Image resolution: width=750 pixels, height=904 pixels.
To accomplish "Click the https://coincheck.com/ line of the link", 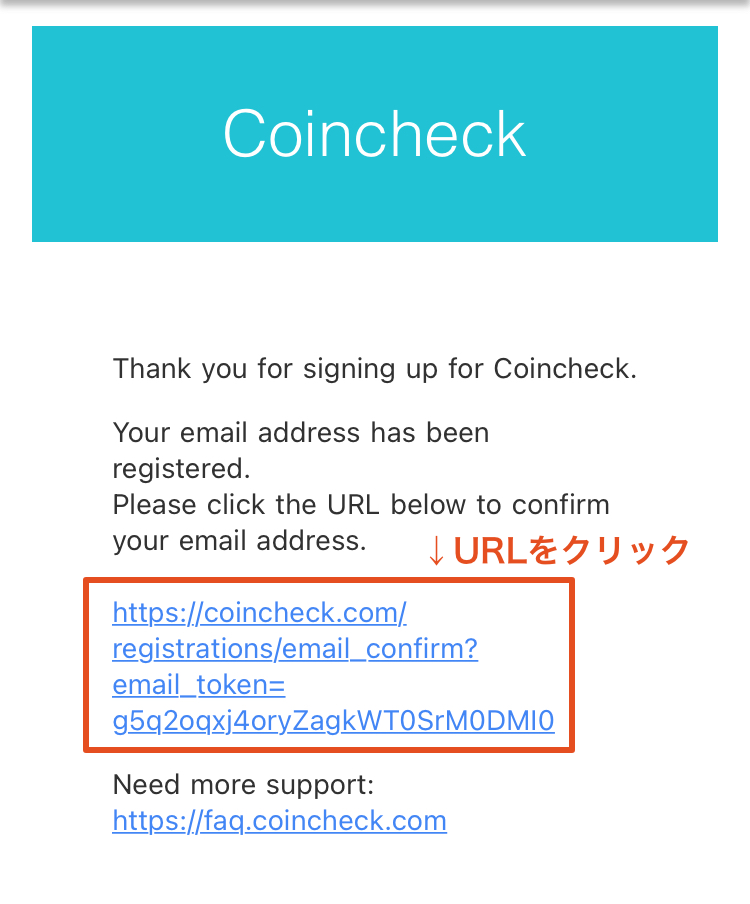I will click(259, 613).
